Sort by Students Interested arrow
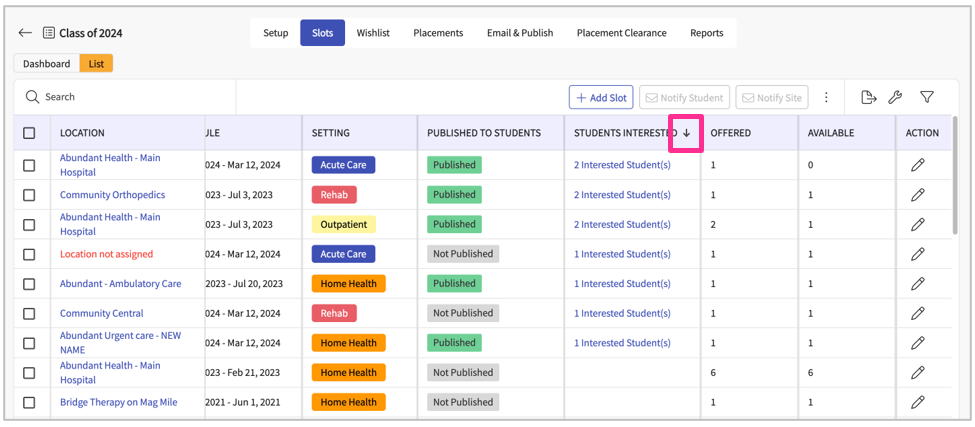This screenshot has width=975, height=427. (x=686, y=133)
